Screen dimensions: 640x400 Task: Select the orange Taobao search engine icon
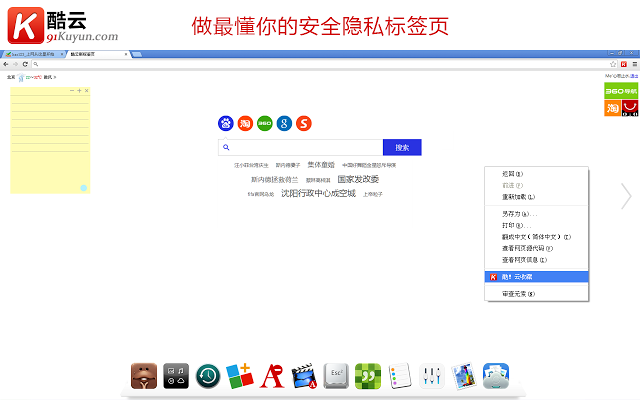245,123
